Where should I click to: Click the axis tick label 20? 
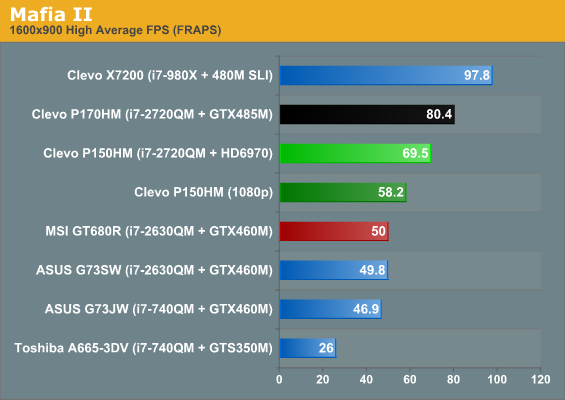click(323, 379)
